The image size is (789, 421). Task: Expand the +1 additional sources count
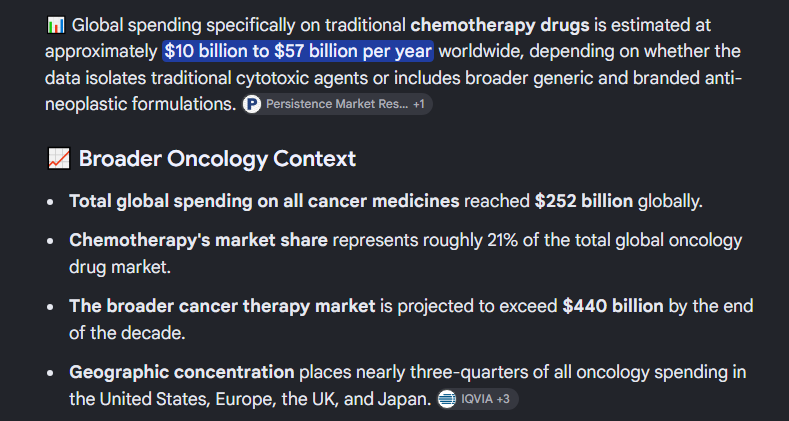pos(419,104)
